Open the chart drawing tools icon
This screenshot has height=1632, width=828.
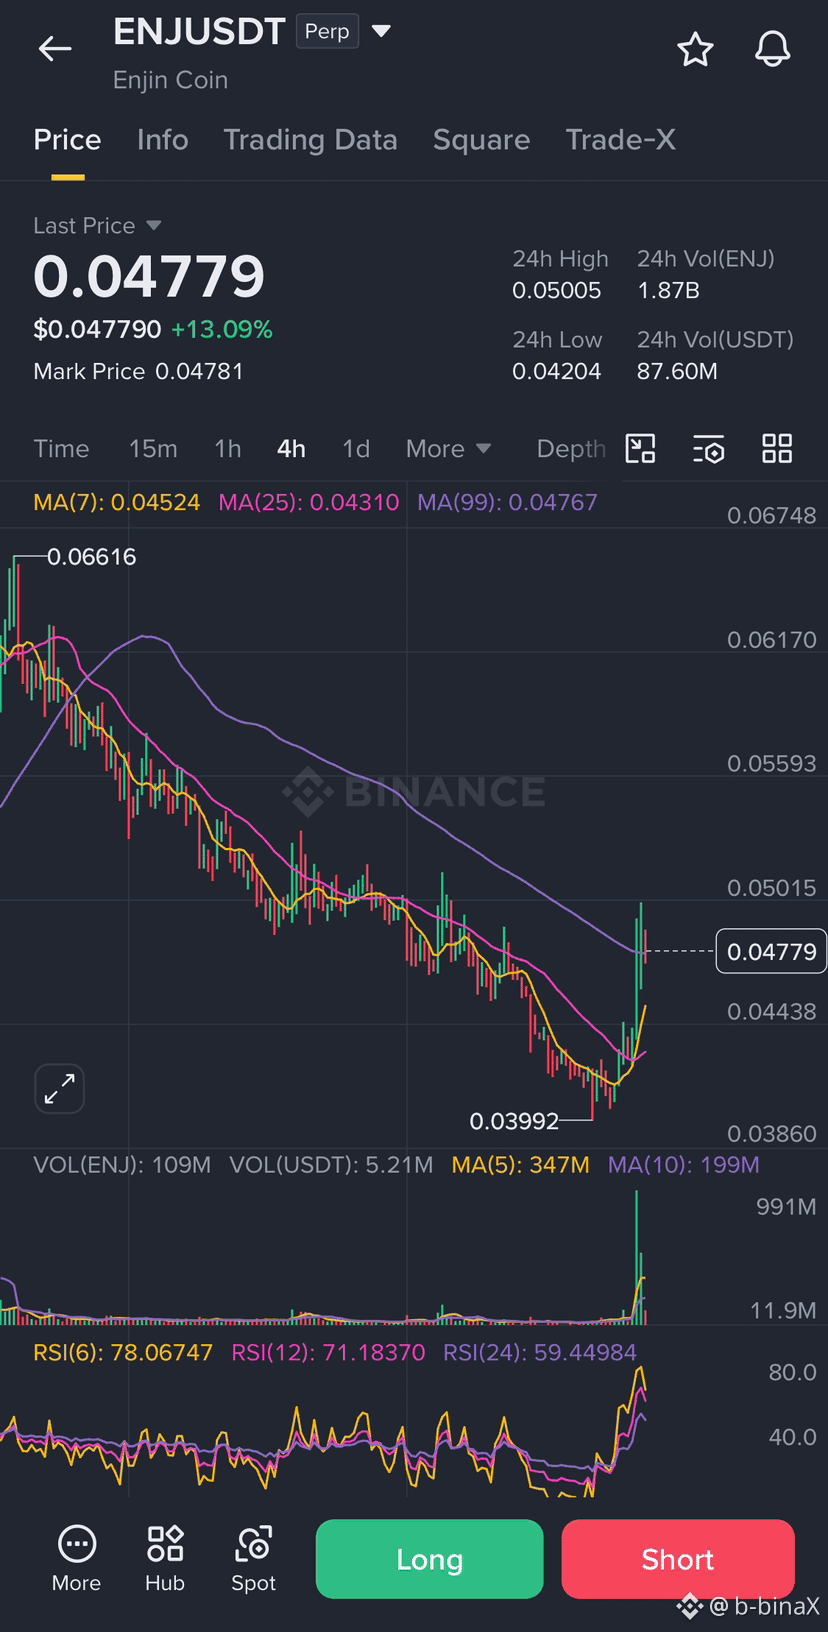(640, 449)
